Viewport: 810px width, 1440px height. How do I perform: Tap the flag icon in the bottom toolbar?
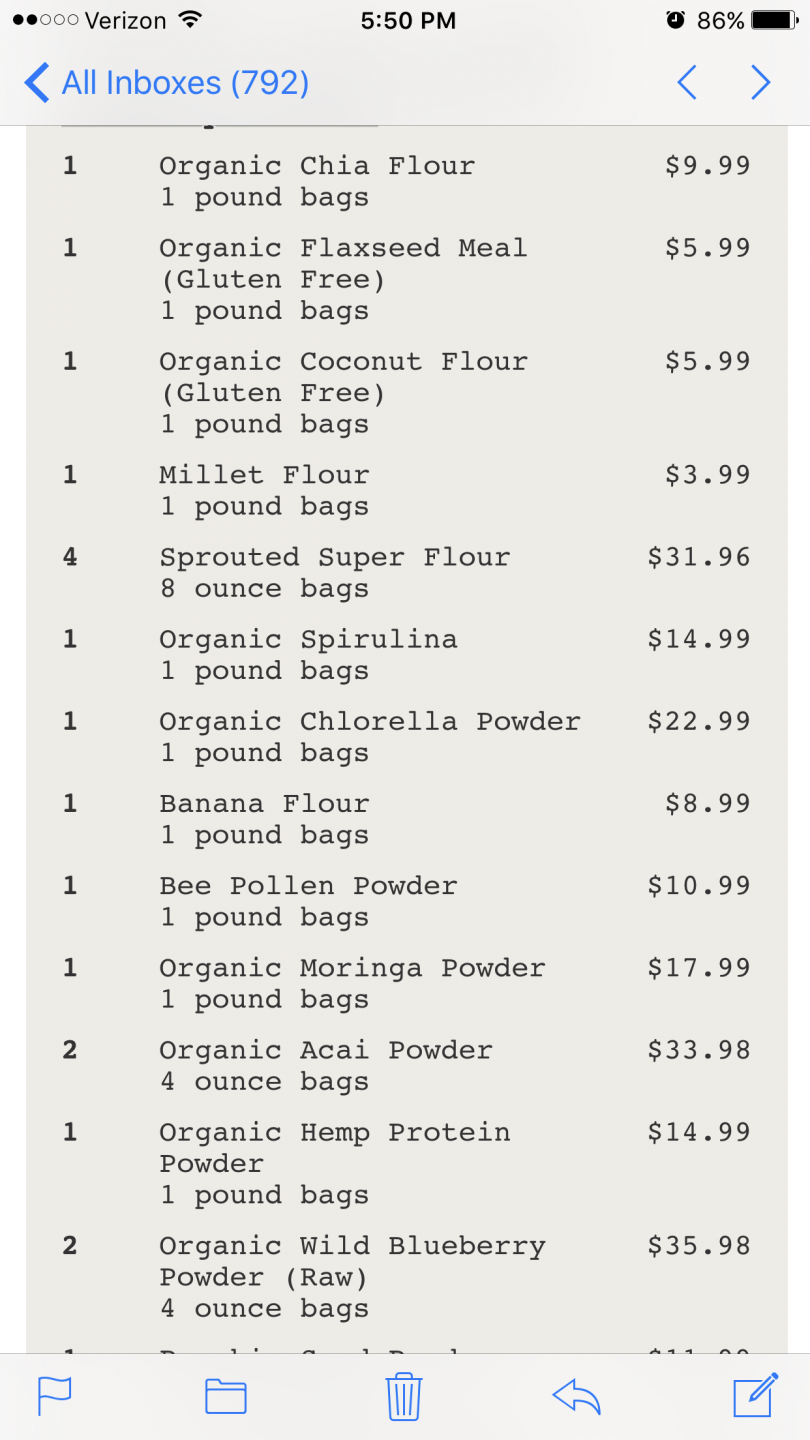click(x=55, y=1396)
